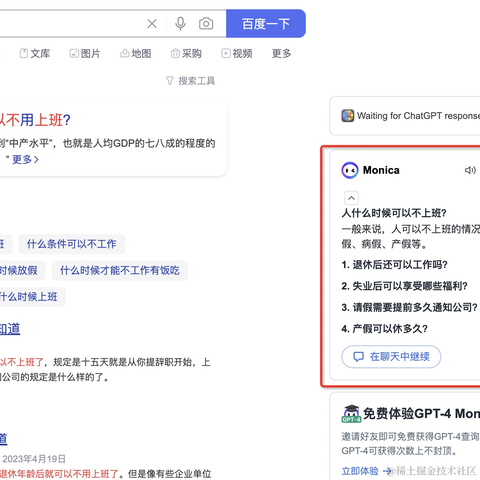Click the 2023年4月19日 result date
This screenshot has width=480, height=480.
pyautogui.click(x=34, y=459)
